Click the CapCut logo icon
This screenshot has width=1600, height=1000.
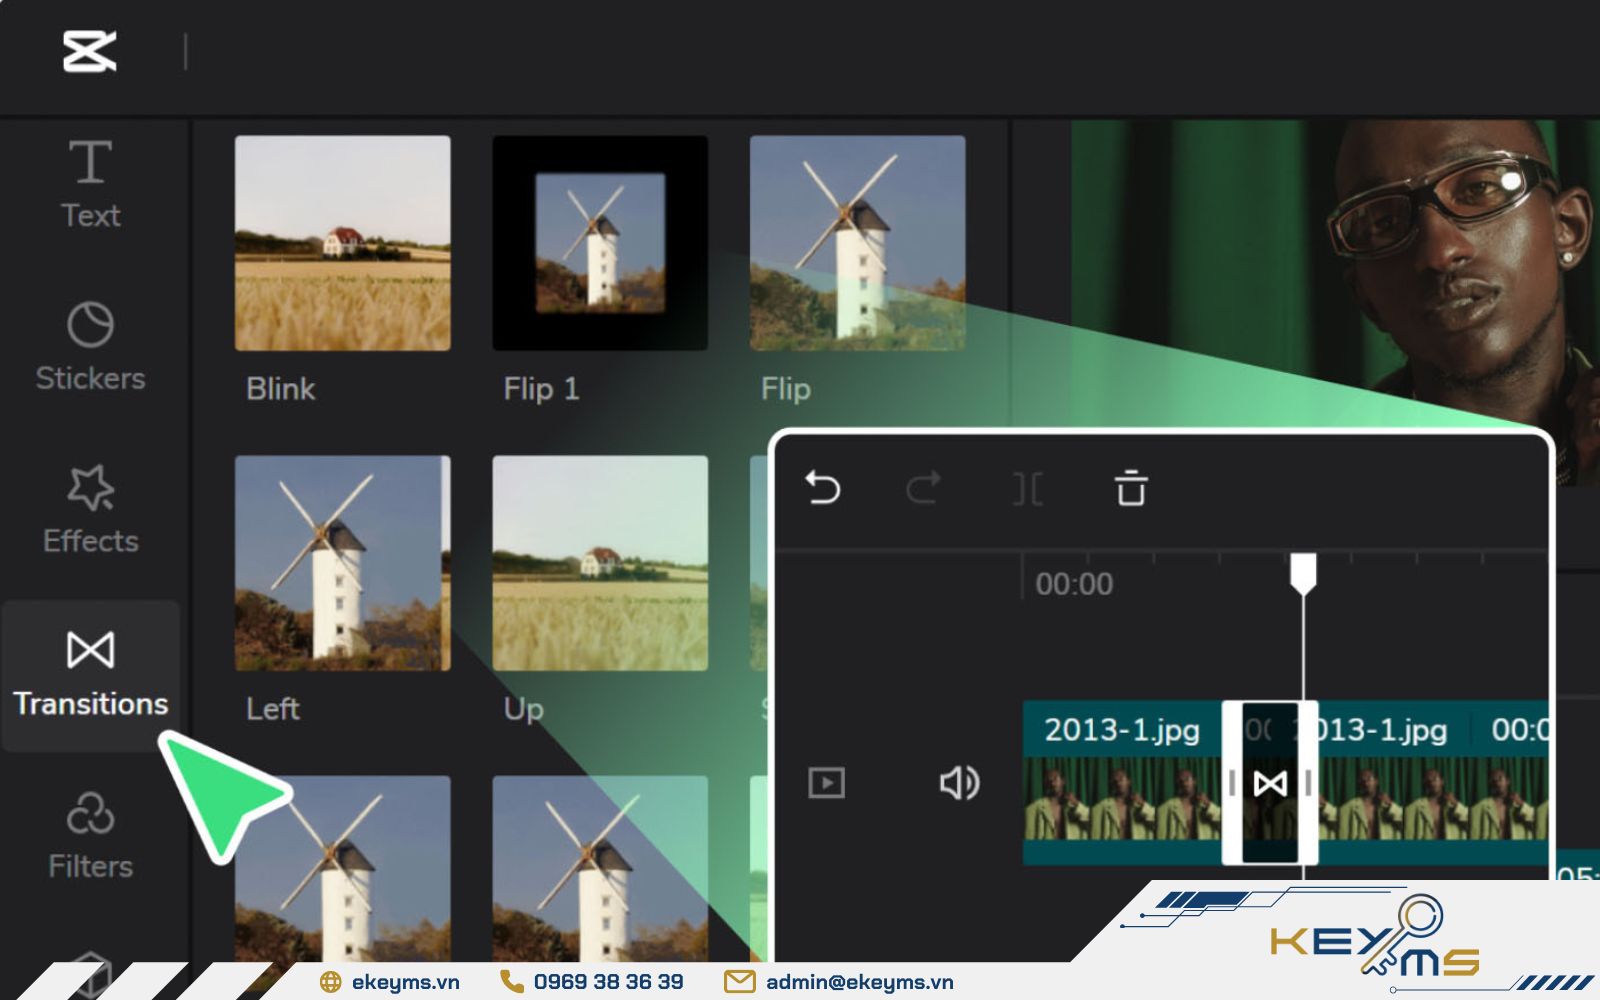[90, 51]
